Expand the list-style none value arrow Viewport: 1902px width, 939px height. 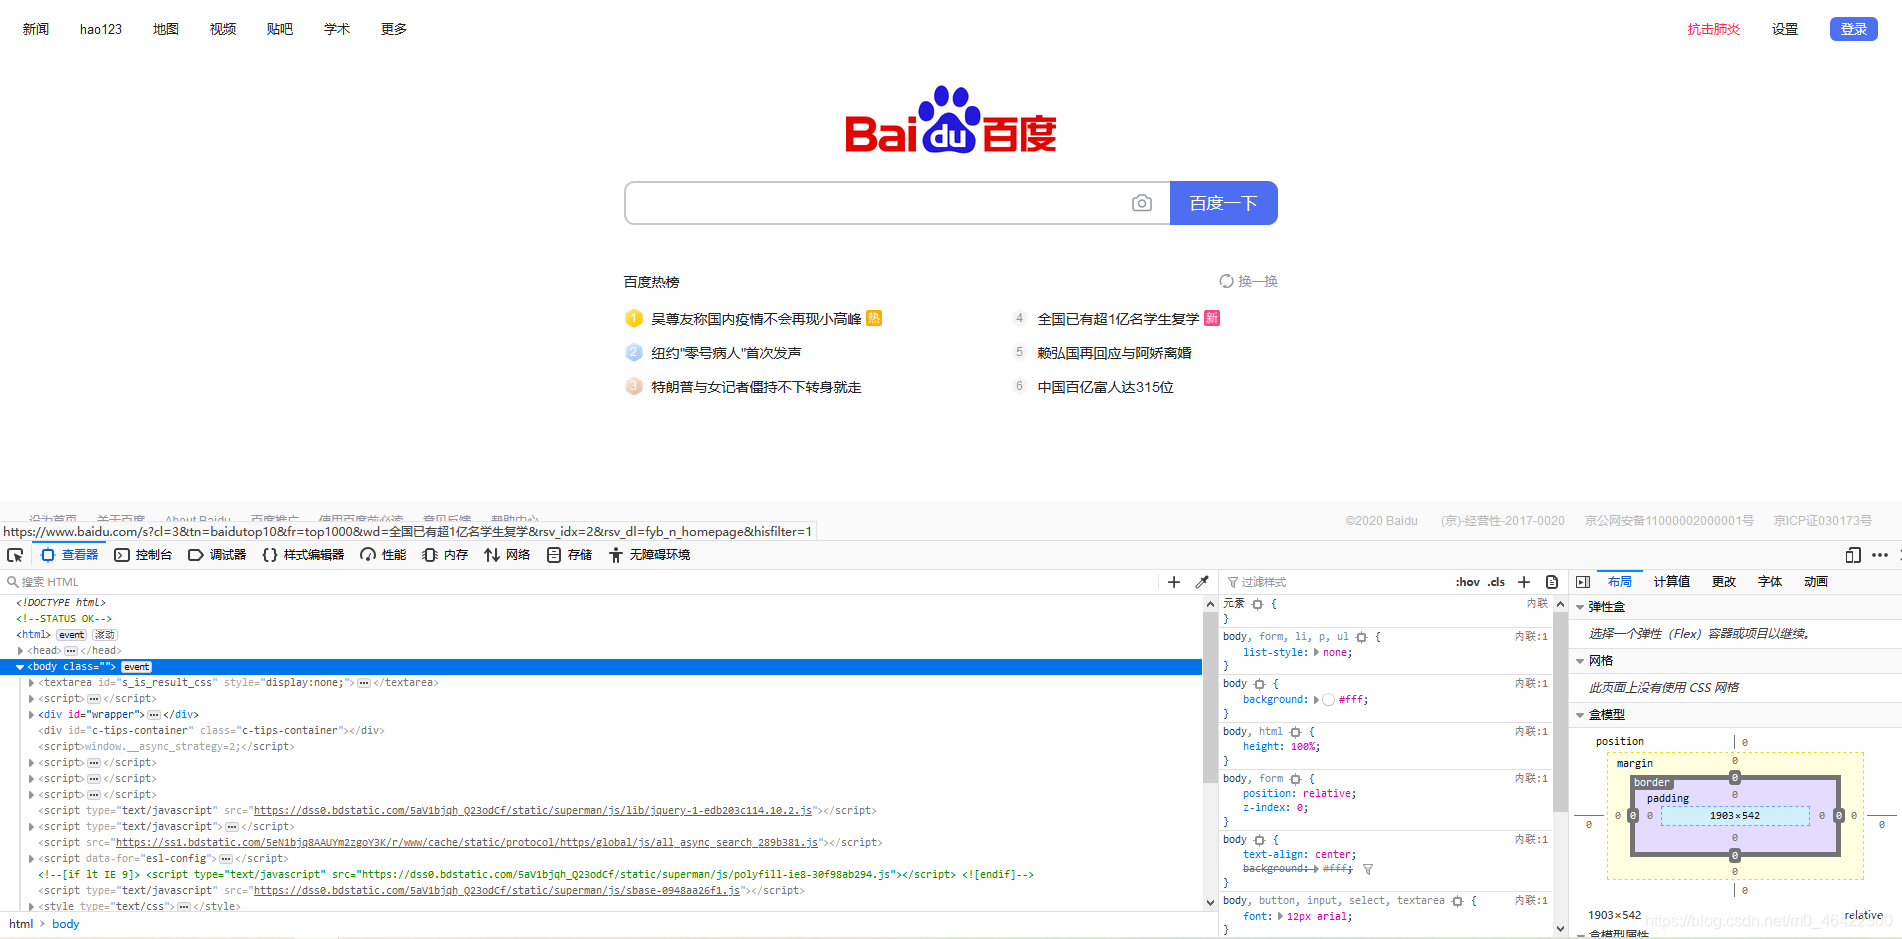pyautogui.click(x=1316, y=652)
